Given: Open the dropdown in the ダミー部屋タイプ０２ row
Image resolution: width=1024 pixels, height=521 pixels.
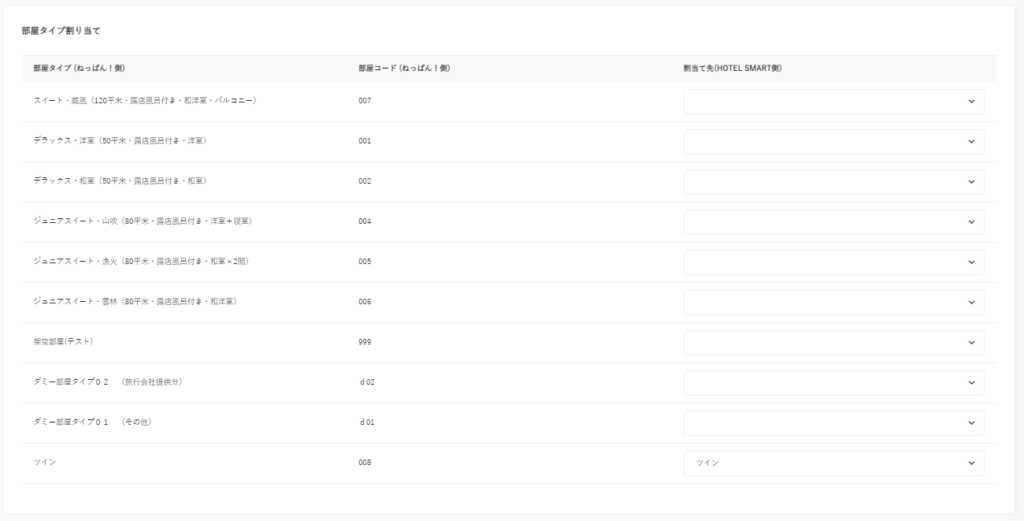Looking at the screenshot, I should 833,383.
